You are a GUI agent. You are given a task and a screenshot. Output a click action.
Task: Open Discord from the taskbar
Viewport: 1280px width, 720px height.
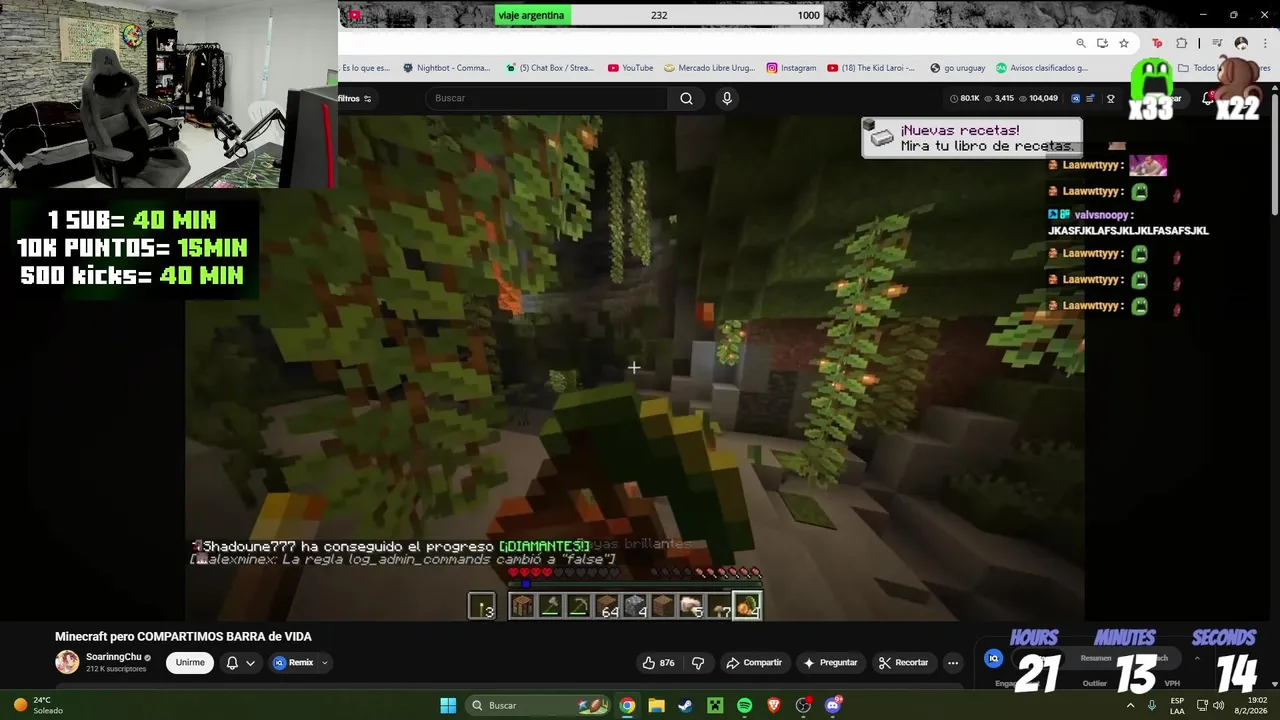click(833, 705)
